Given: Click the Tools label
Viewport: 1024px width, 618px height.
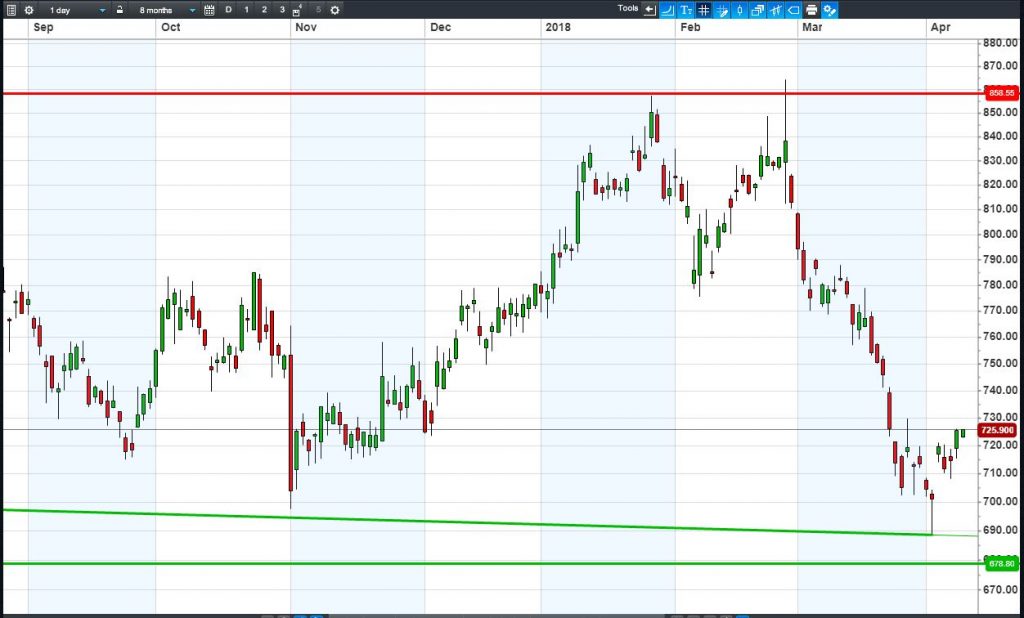Looking at the screenshot, I should [628, 8].
